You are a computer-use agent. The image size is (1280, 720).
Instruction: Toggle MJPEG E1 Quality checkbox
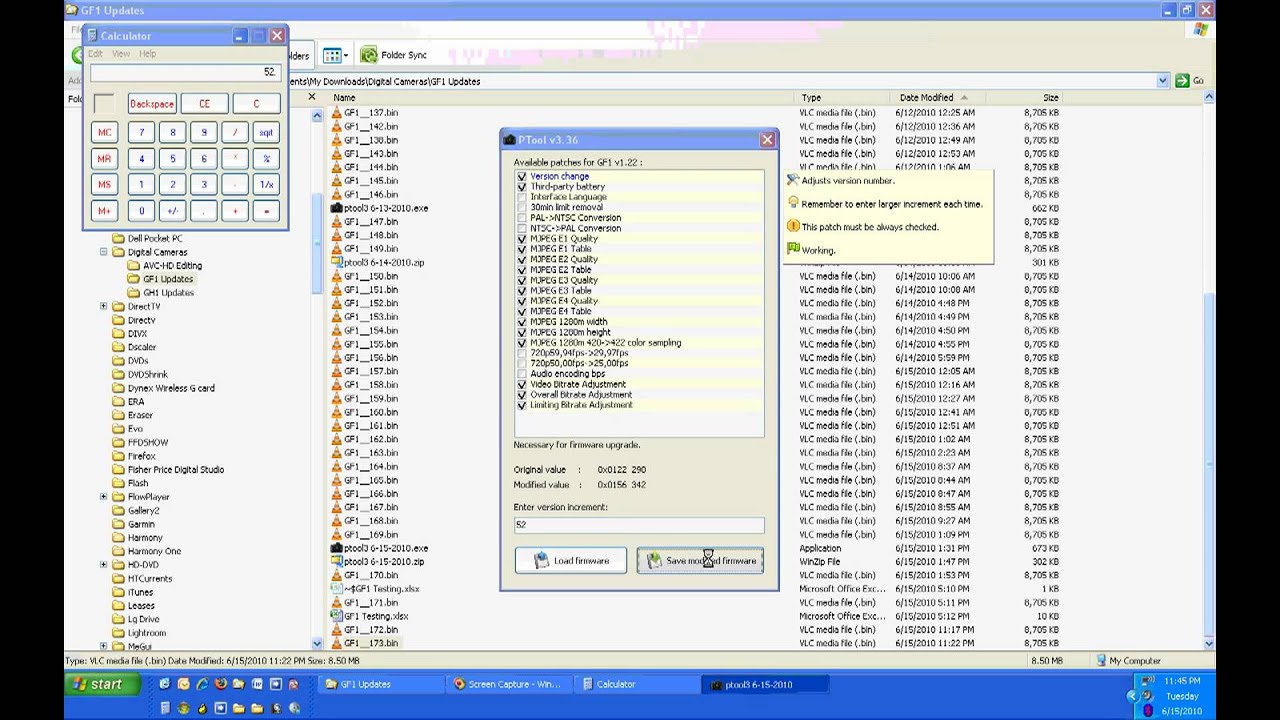click(522, 239)
